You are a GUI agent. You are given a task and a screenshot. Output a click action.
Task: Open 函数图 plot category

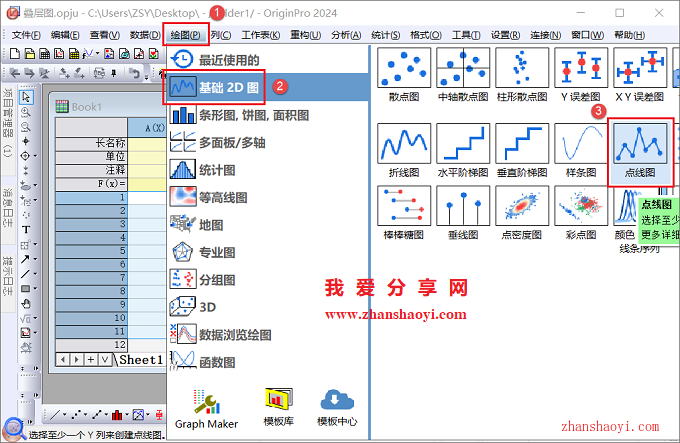(268, 362)
